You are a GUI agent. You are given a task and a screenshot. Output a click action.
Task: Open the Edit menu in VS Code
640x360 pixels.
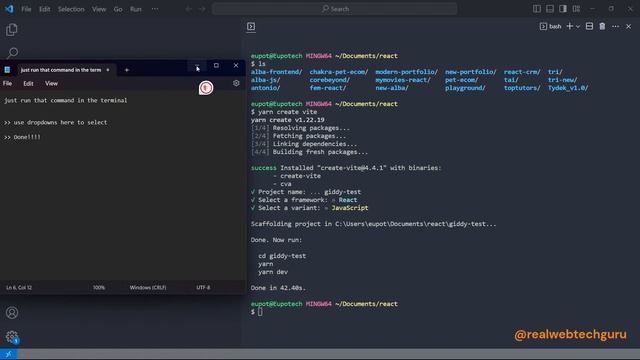click(x=44, y=9)
